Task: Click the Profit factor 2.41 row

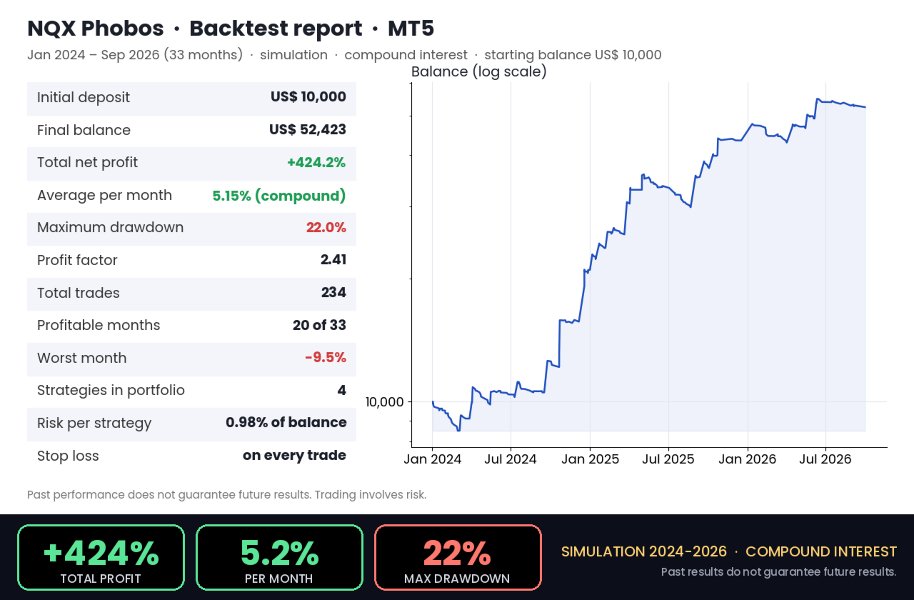Action: pyautogui.click(x=191, y=260)
